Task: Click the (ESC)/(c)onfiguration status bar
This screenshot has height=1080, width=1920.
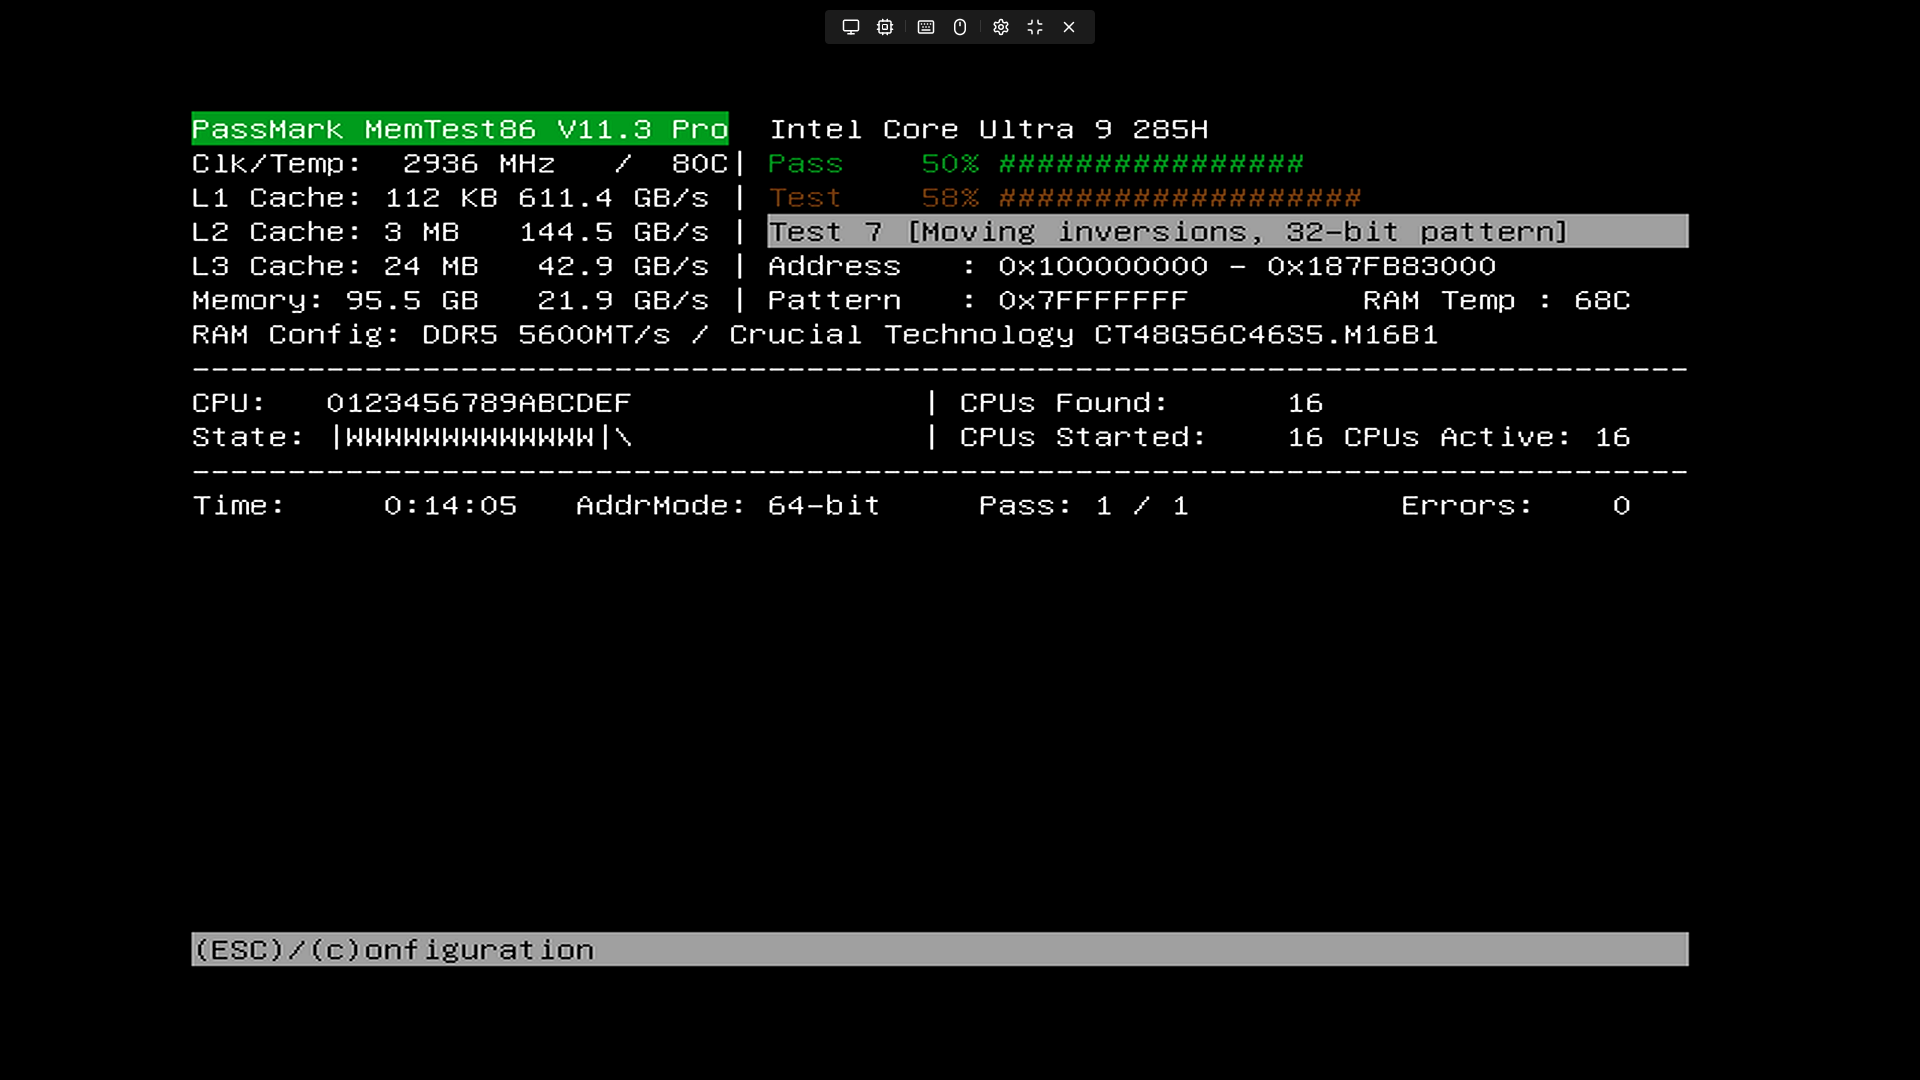Action: pos(938,949)
